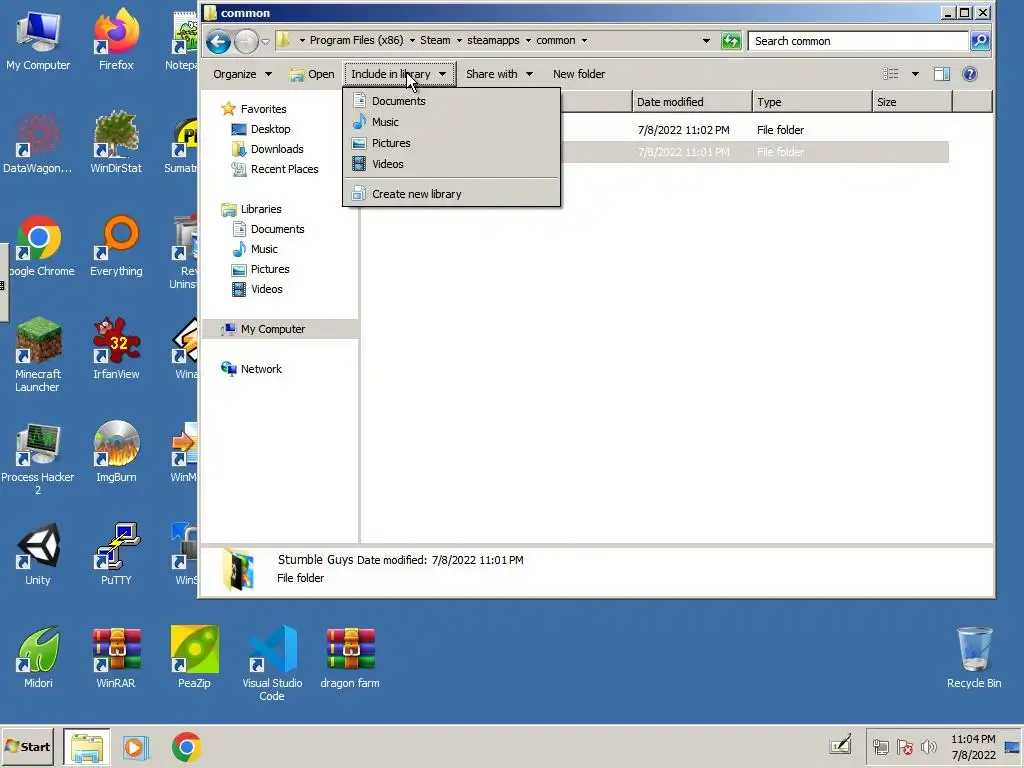The image size is (1024, 768).
Task: Open the dragon farm archive on desktop
Action: coord(349,658)
